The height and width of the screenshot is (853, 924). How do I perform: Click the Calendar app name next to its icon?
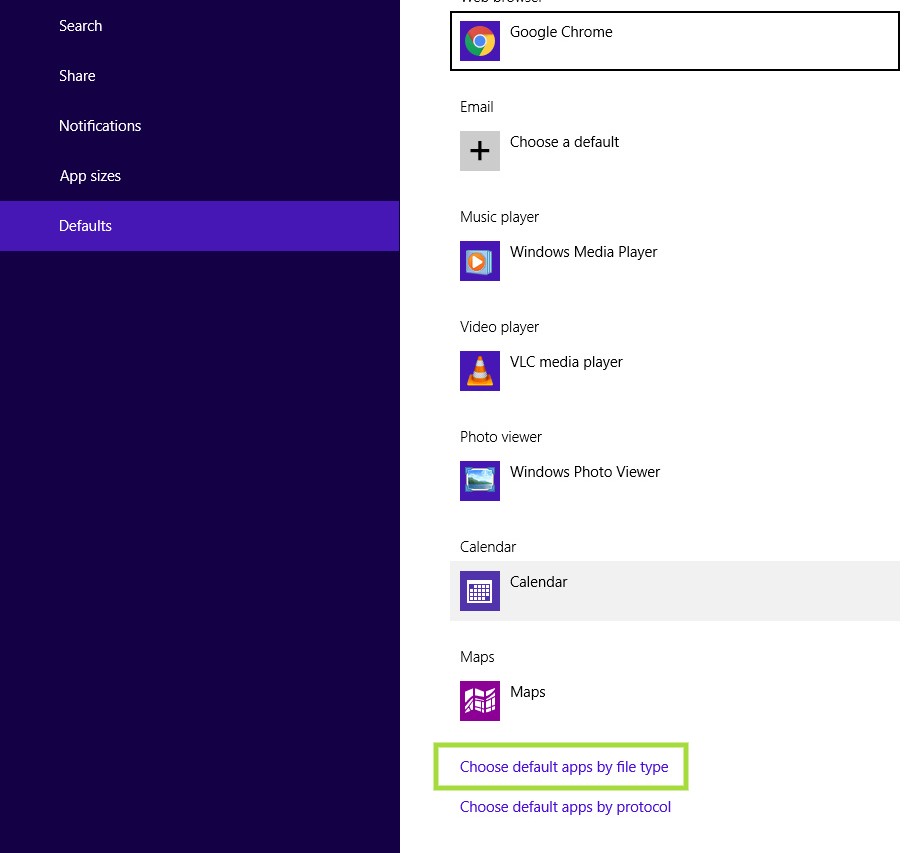point(539,582)
